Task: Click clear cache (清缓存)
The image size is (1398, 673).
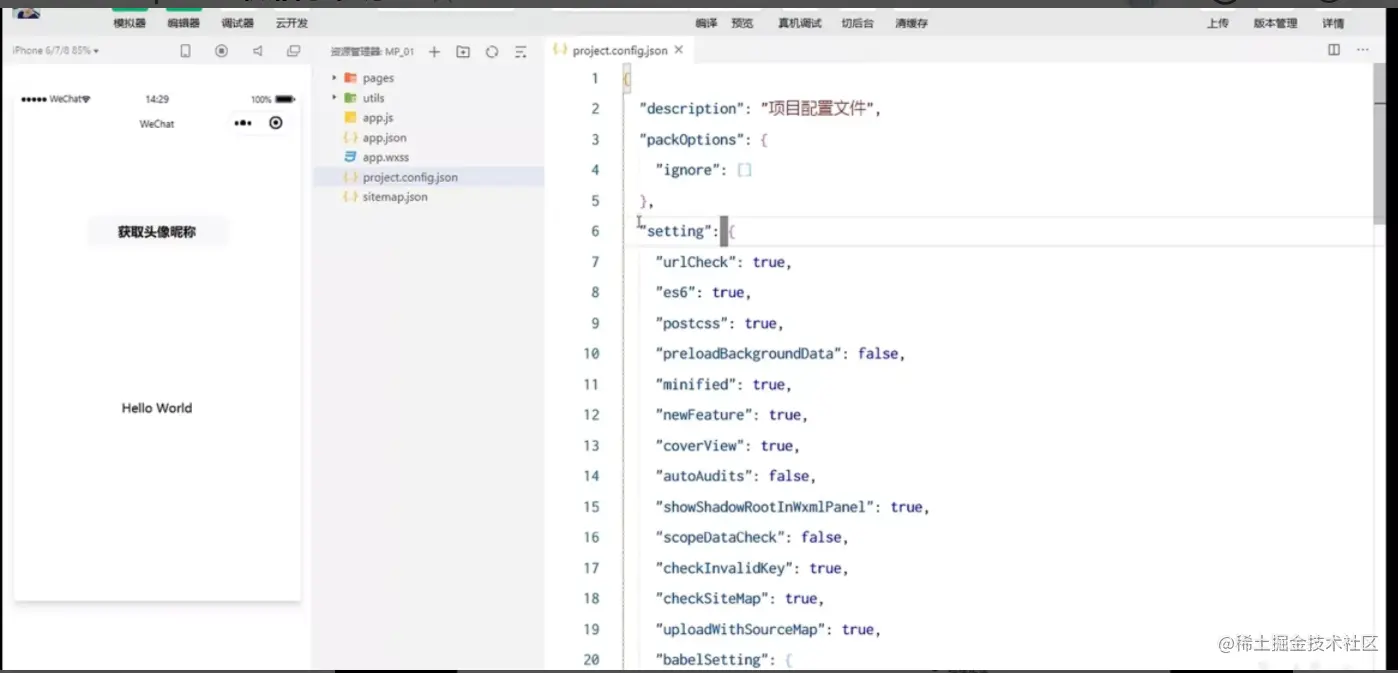Action: tap(911, 23)
